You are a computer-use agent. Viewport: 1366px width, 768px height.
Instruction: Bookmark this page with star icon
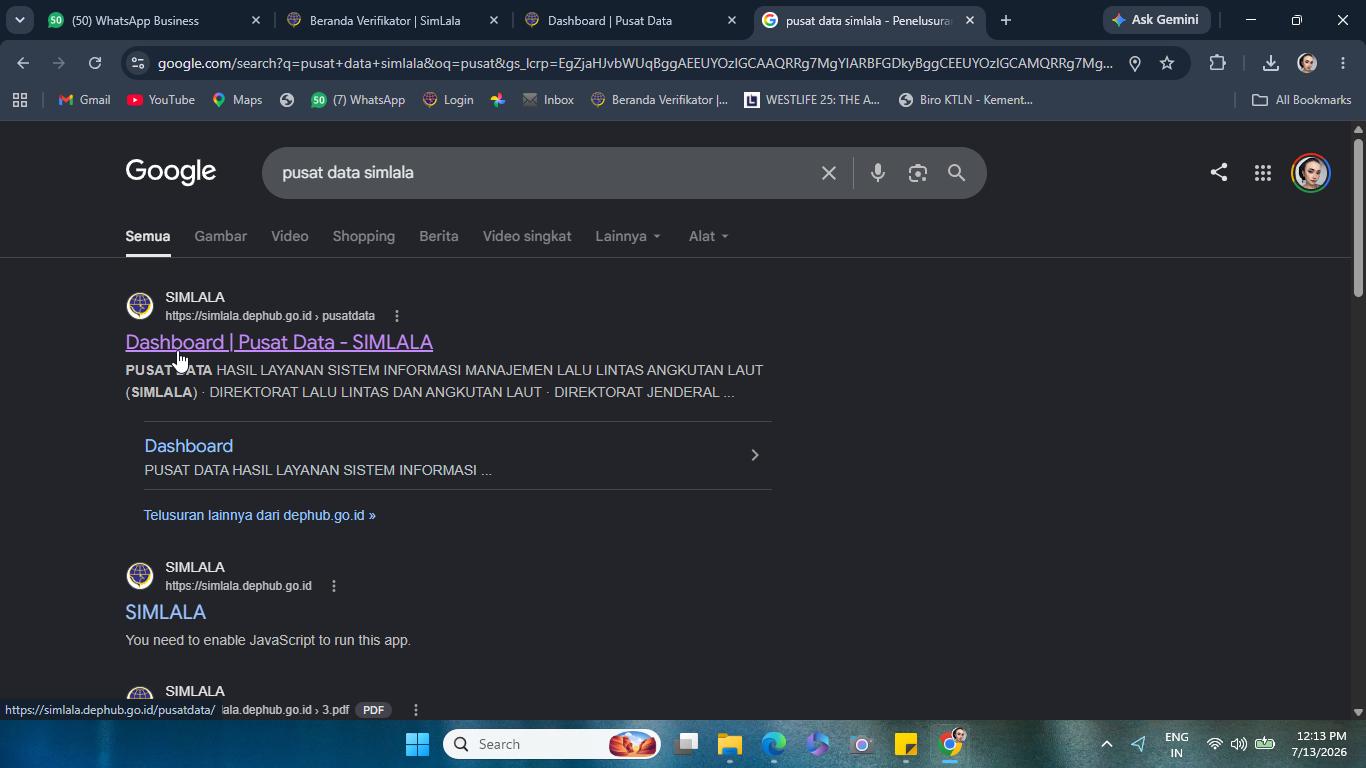point(1167,63)
